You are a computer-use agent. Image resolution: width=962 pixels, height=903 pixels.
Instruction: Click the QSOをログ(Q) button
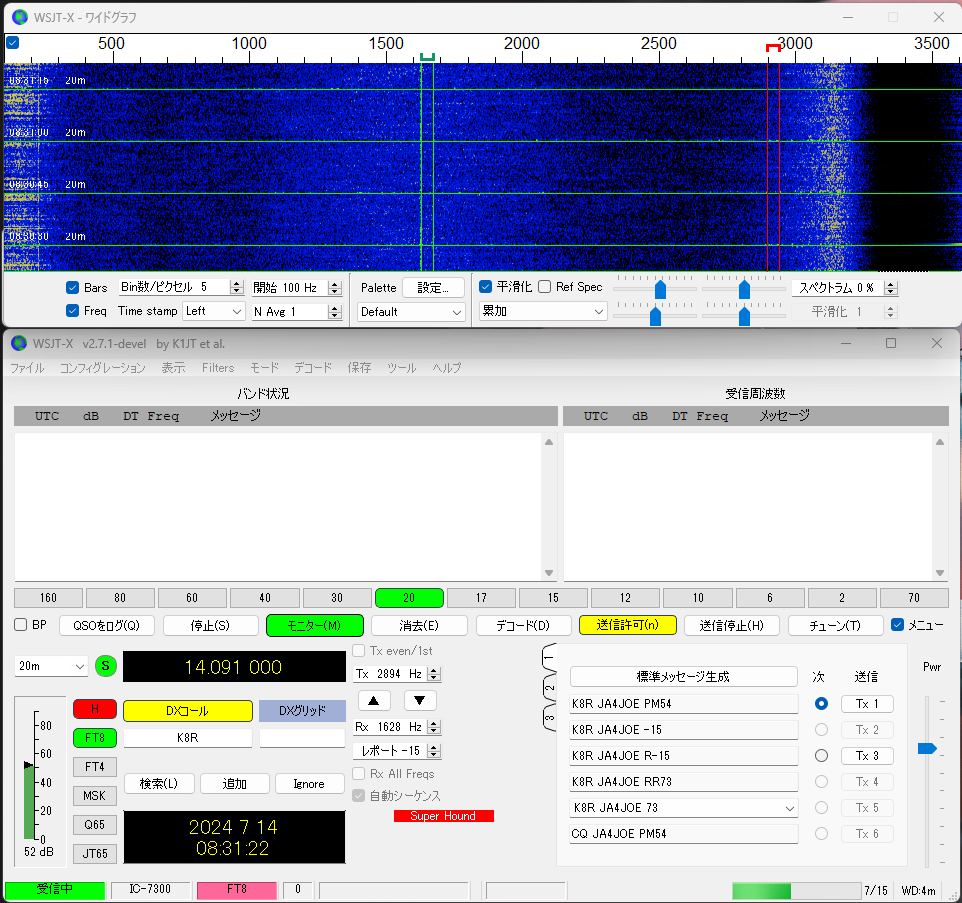pyautogui.click(x=107, y=625)
